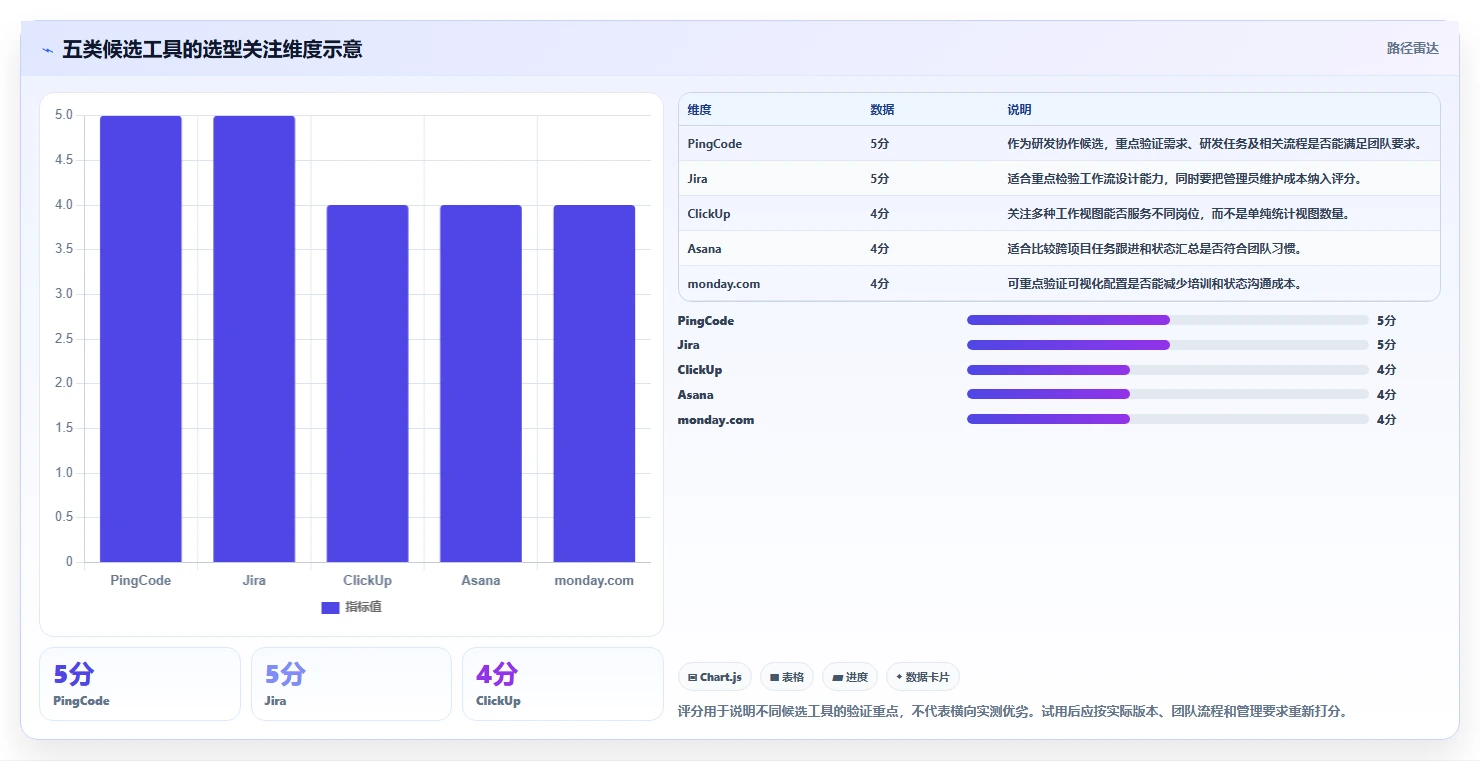Image resolution: width=1480 pixels, height=761 pixels.
Task: Click the 指标值 legend label
Action: click(364, 607)
